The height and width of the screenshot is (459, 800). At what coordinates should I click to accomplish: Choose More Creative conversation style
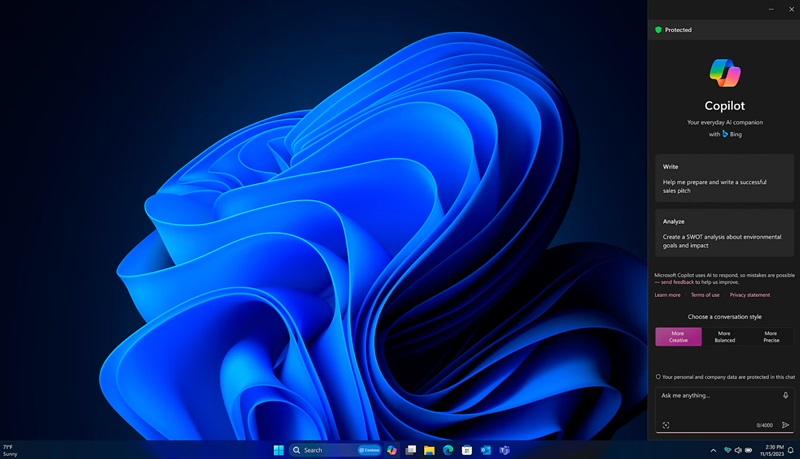tap(678, 337)
